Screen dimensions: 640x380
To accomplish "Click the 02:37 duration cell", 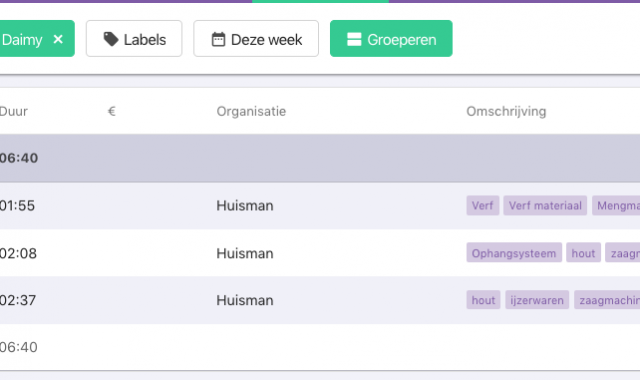I will (x=18, y=300).
